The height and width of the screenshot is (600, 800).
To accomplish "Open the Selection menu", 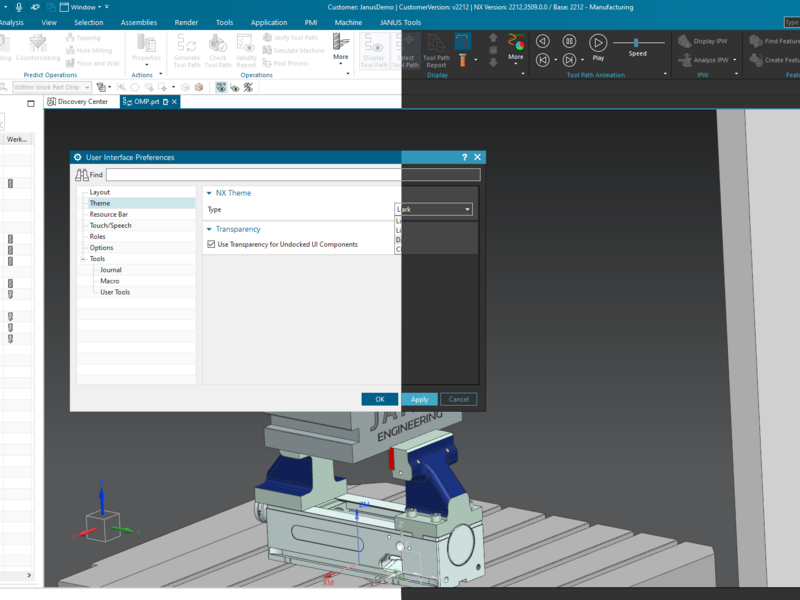I will click(89, 22).
